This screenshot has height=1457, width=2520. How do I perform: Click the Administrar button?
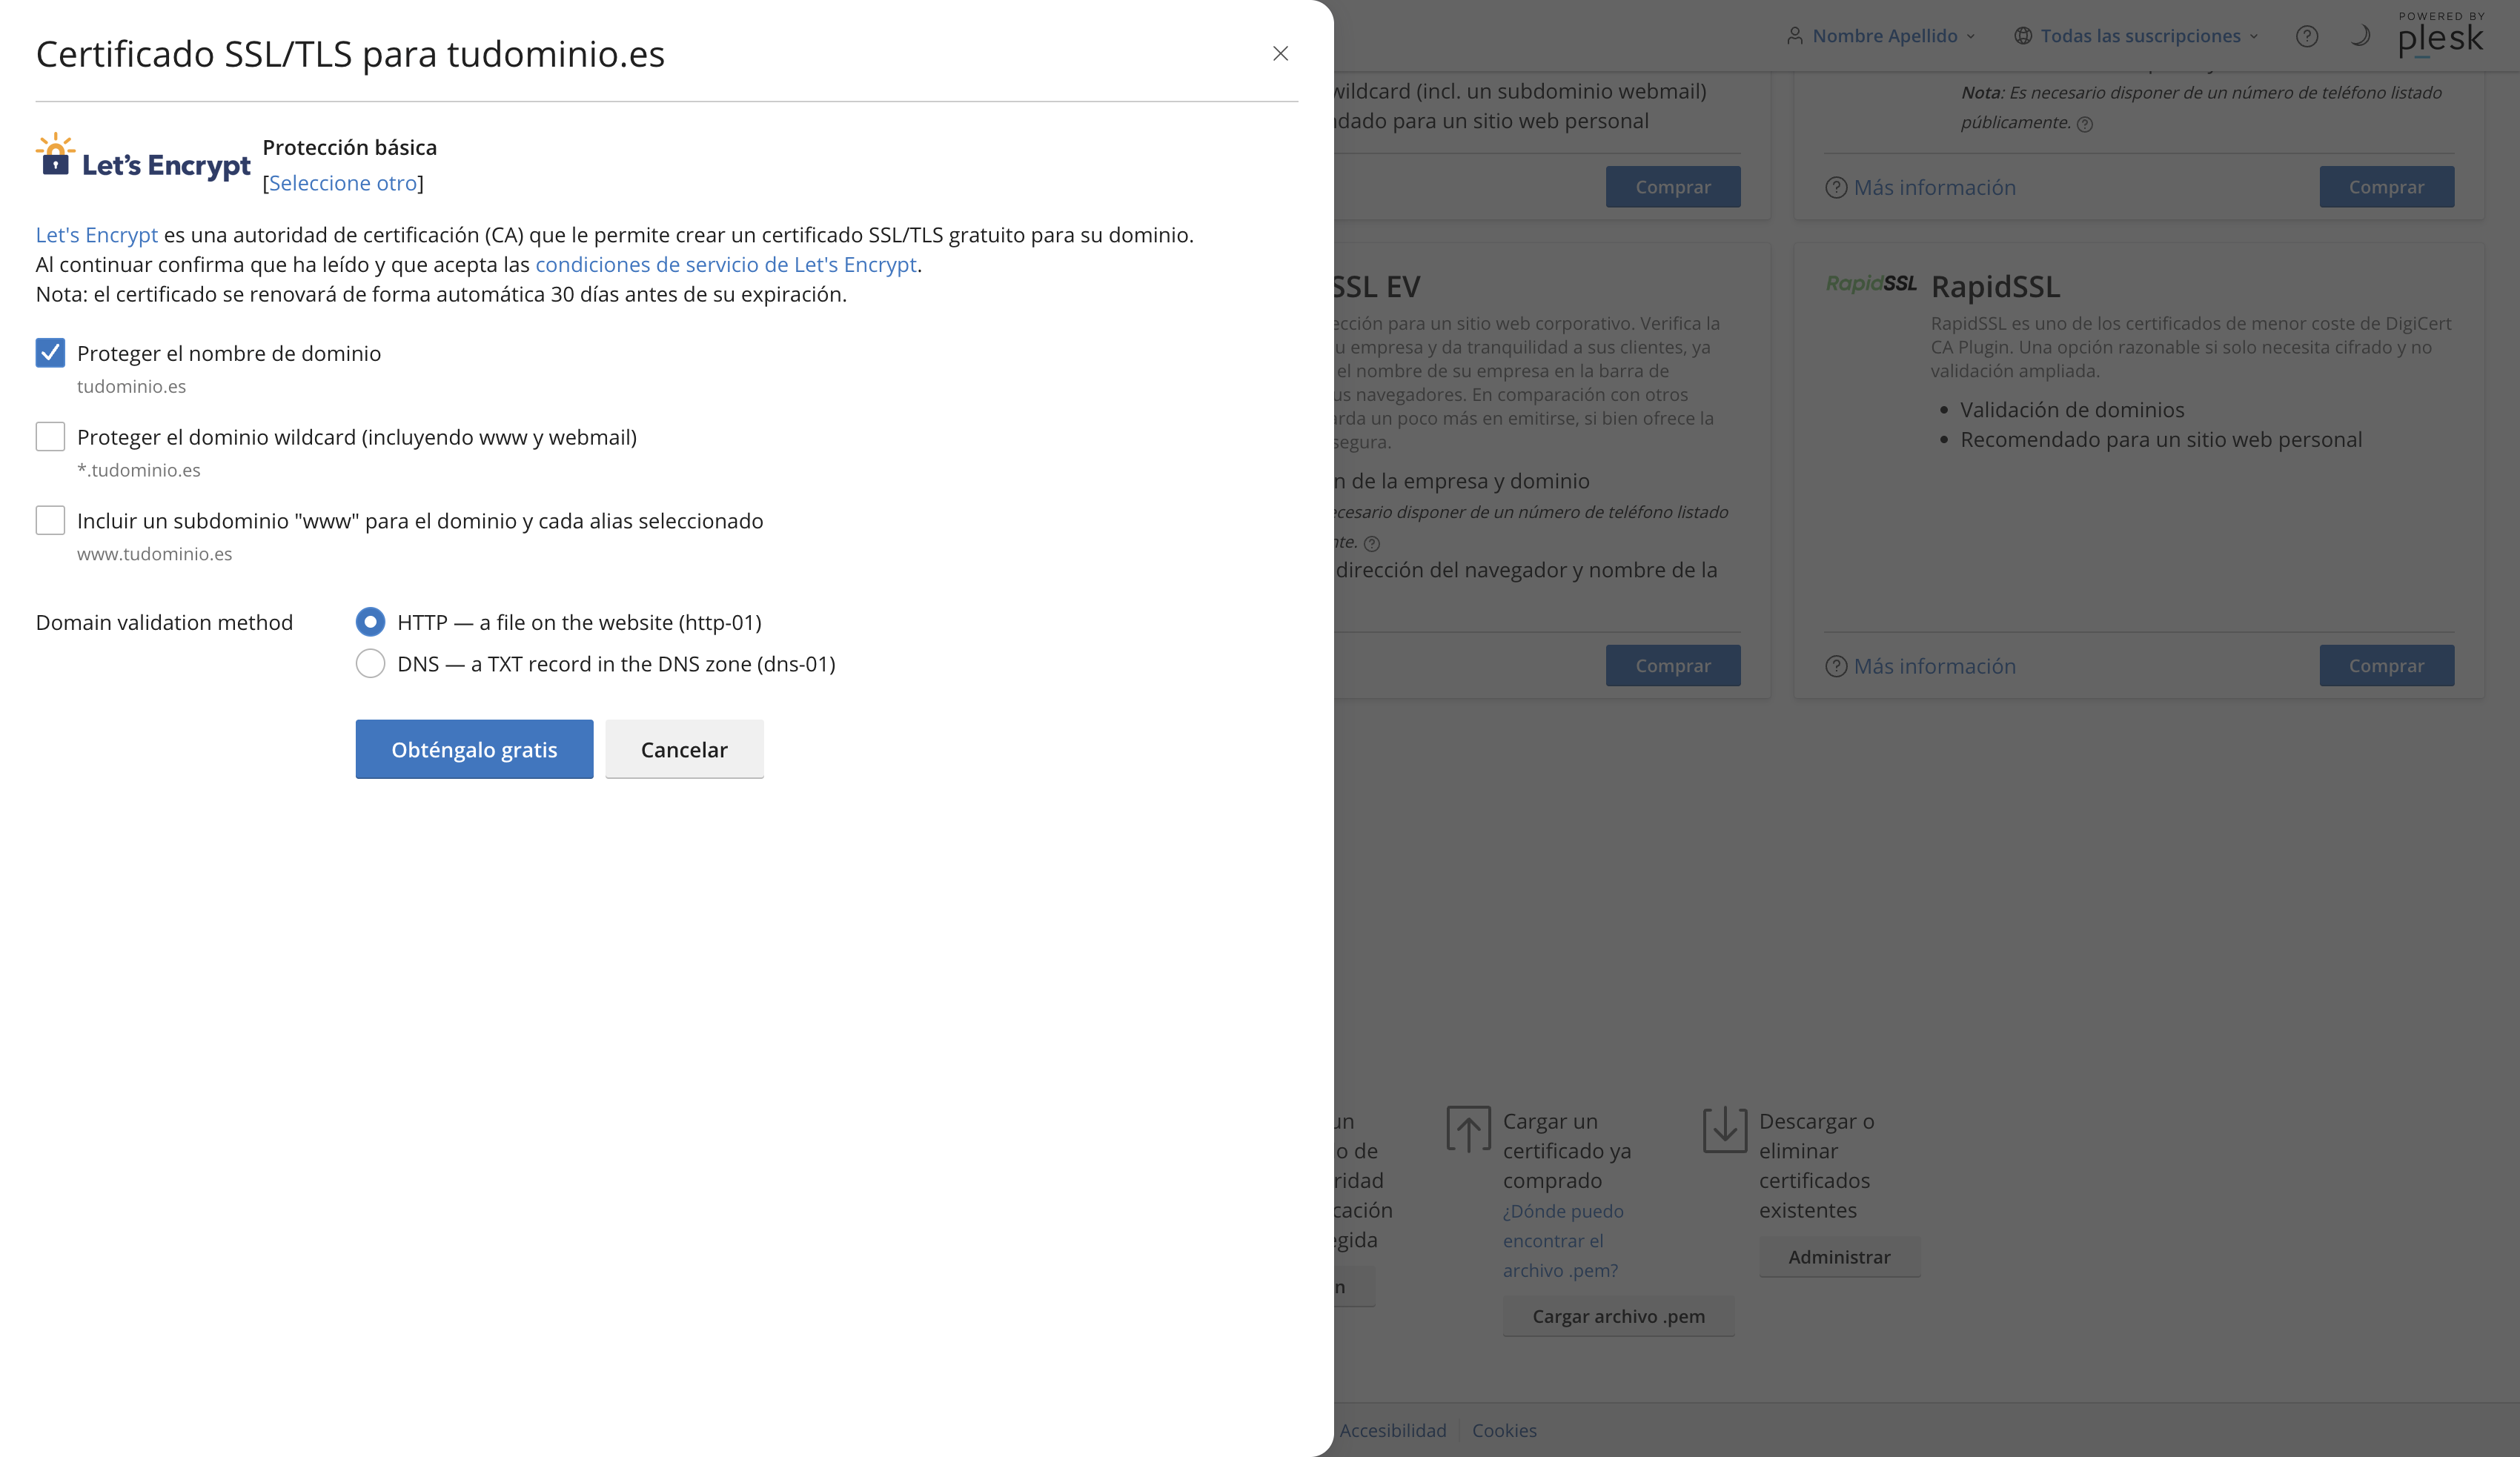pyautogui.click(x=1839, y=1257)
